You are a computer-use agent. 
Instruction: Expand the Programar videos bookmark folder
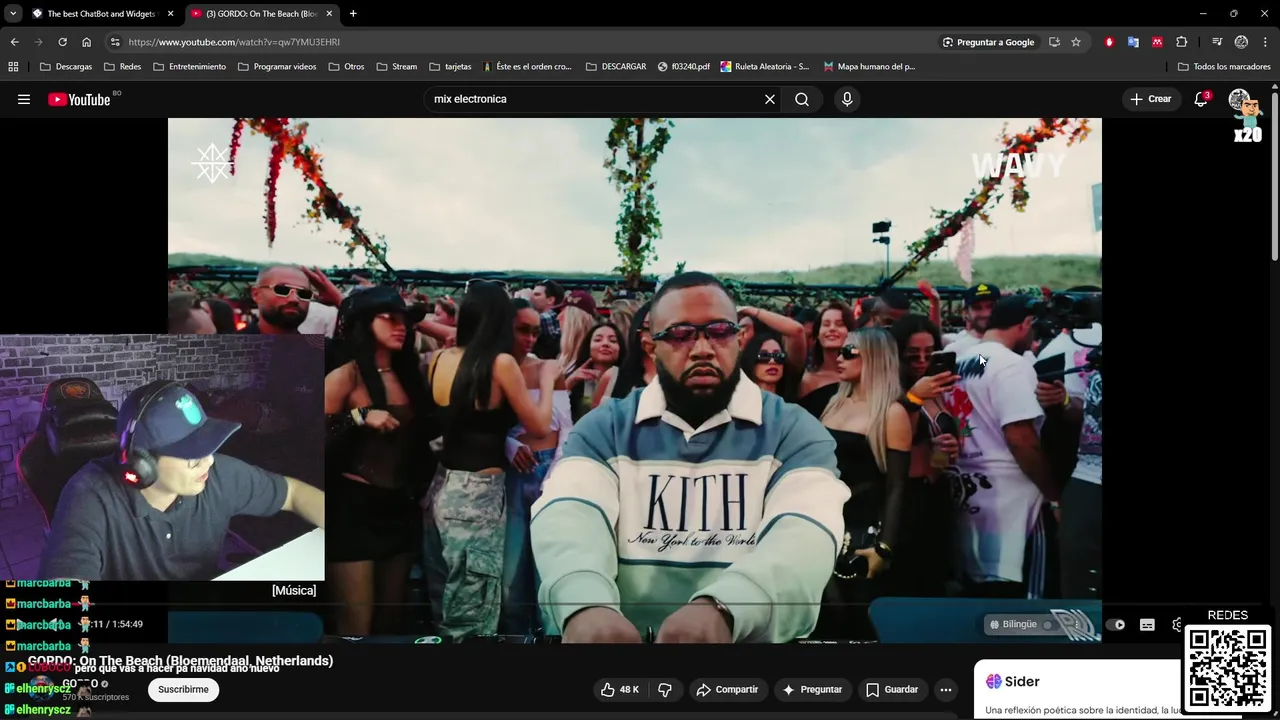tap(277, 67)
